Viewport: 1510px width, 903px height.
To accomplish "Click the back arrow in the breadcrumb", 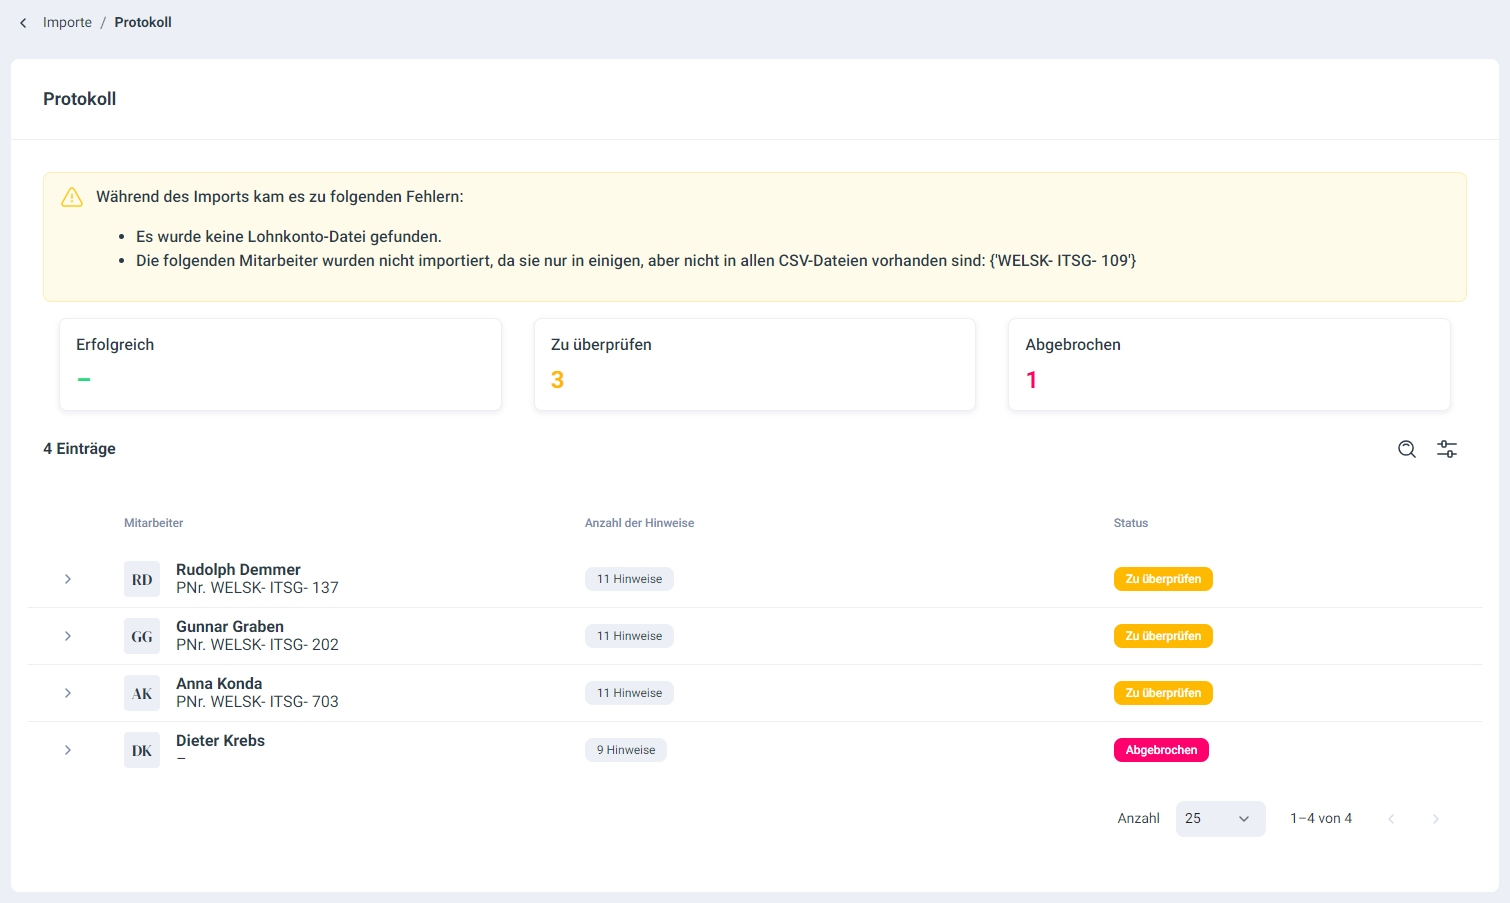I will pyautogui.click(x=23, y=23).
